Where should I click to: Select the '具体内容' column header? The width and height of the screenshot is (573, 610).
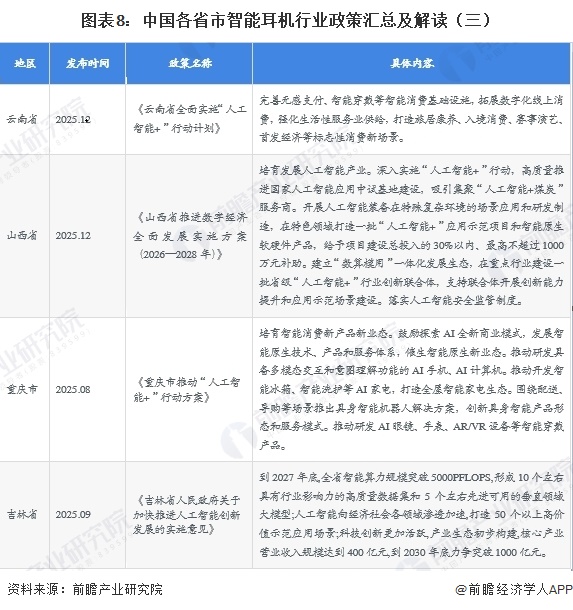click(x=412, y=63)
